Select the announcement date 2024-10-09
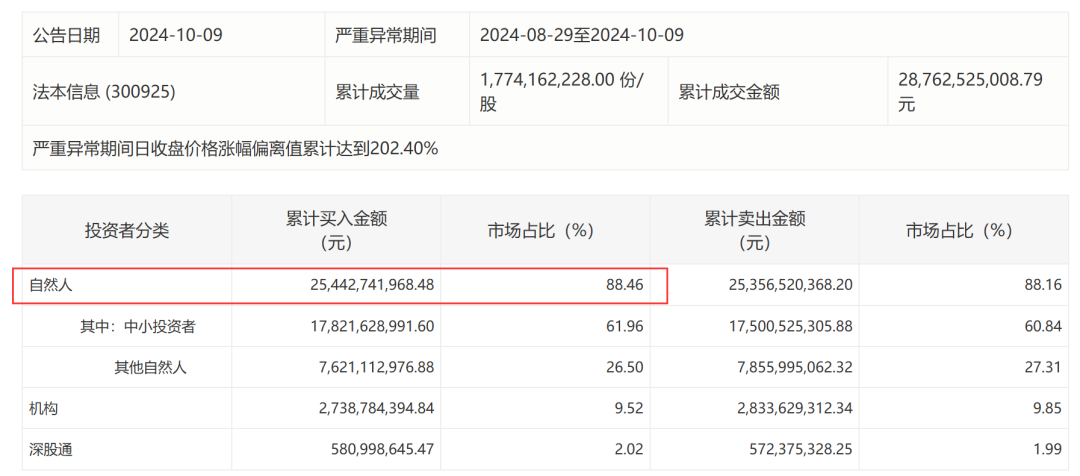 pos(176,35)
